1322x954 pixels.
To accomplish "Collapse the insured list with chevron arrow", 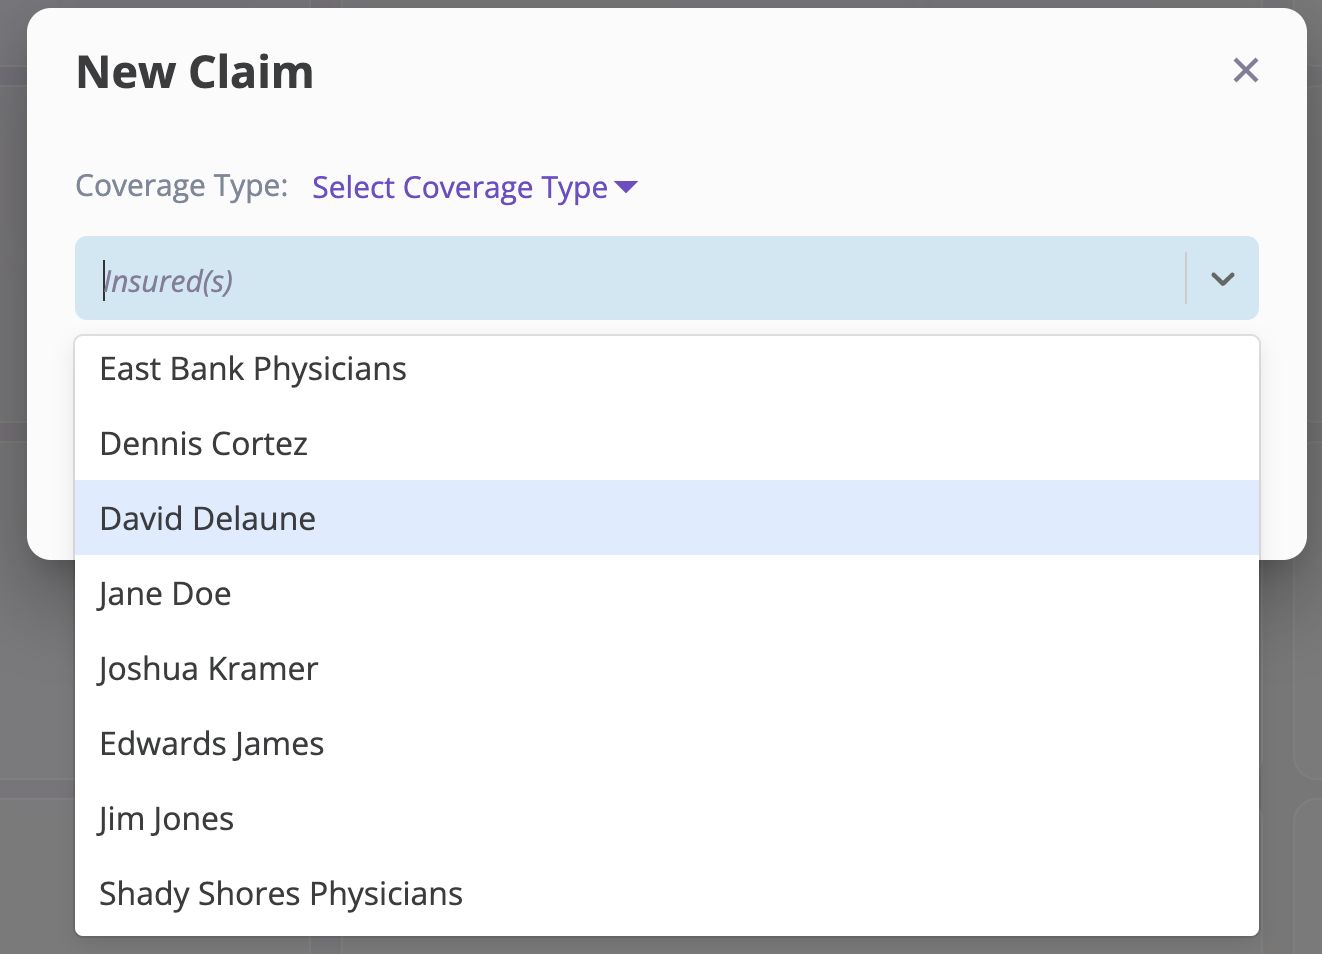I will [x=1223, y=279].
